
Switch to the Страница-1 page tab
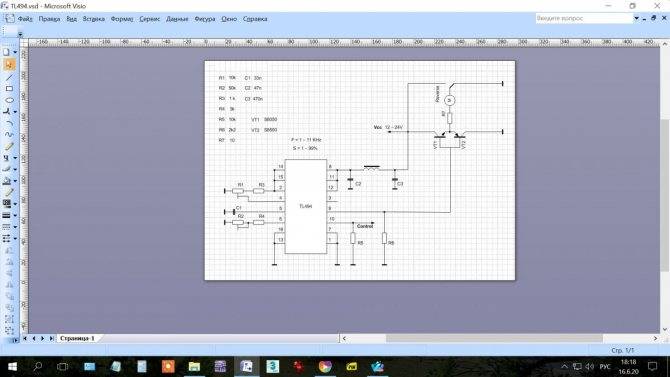pos(77,338)
